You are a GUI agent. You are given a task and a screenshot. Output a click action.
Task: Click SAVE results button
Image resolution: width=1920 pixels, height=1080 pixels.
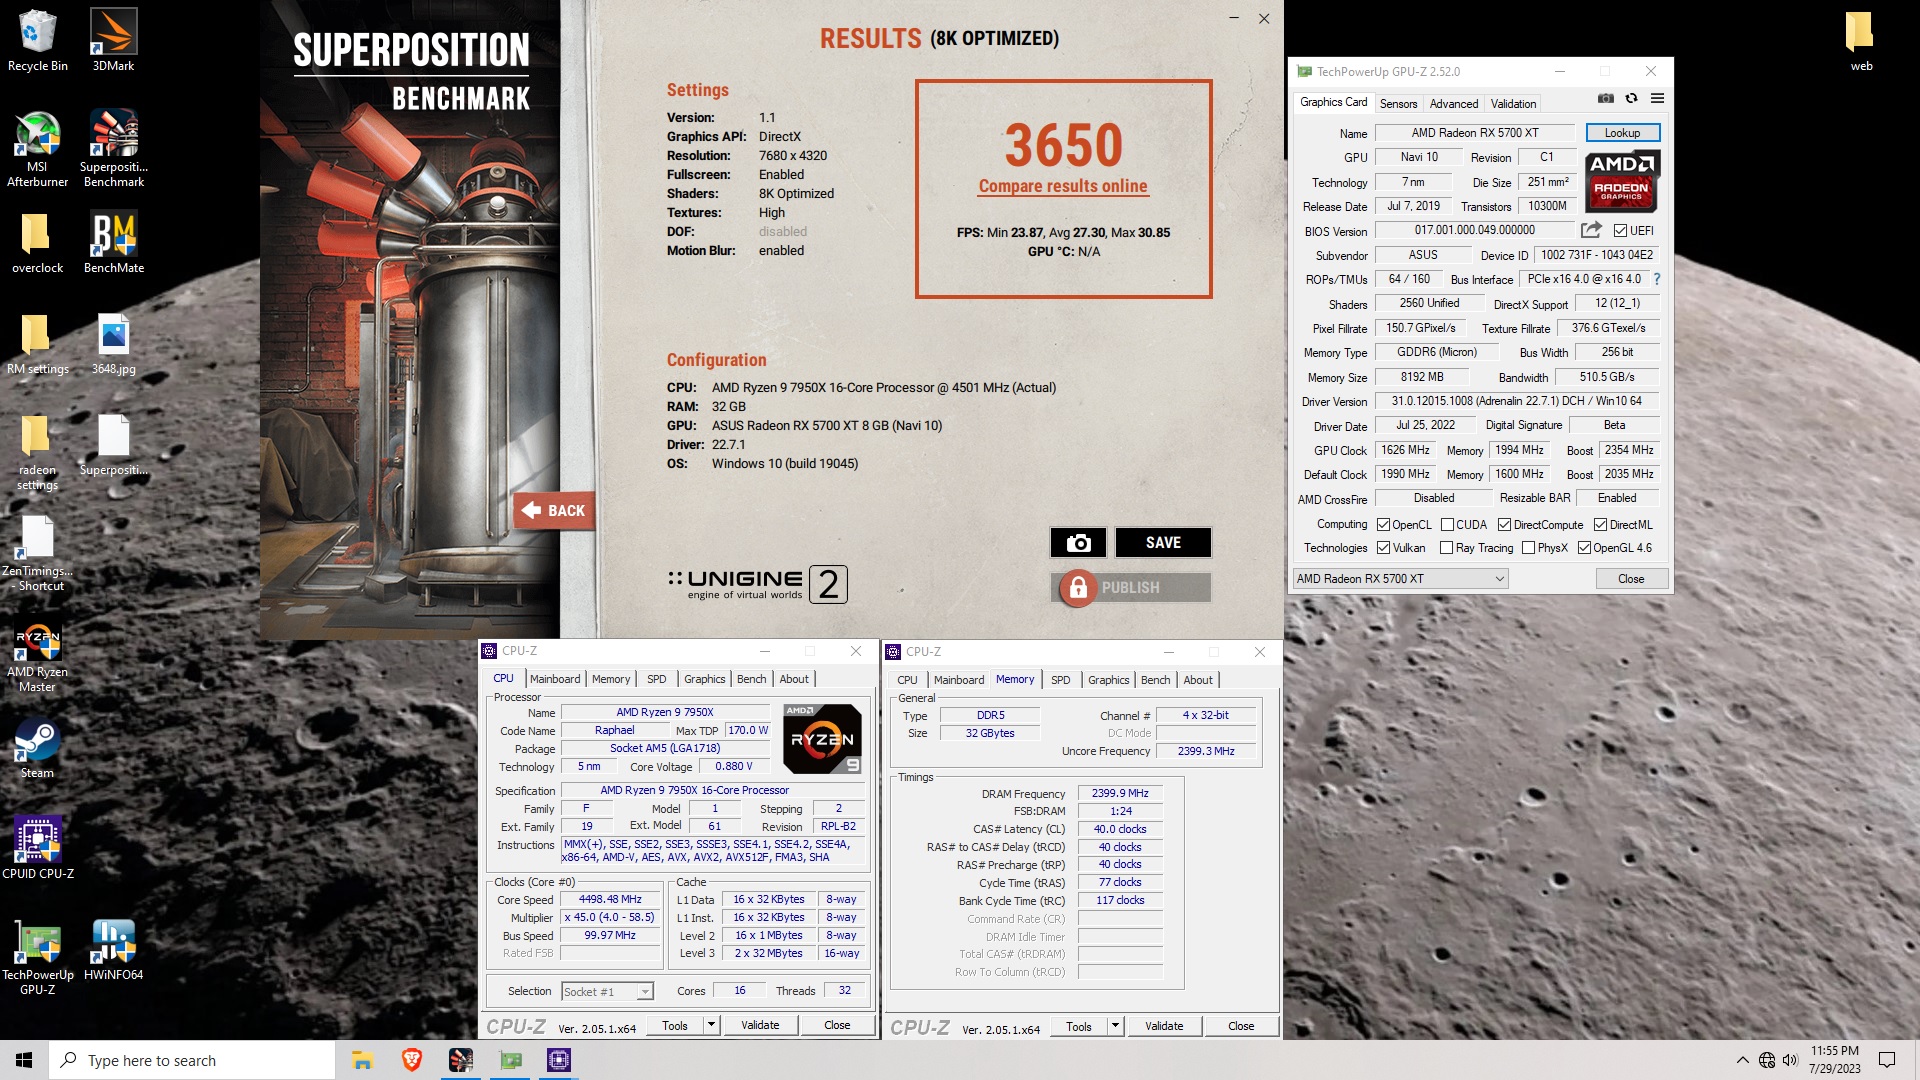pyautogui.click(x=1163, y=542)
